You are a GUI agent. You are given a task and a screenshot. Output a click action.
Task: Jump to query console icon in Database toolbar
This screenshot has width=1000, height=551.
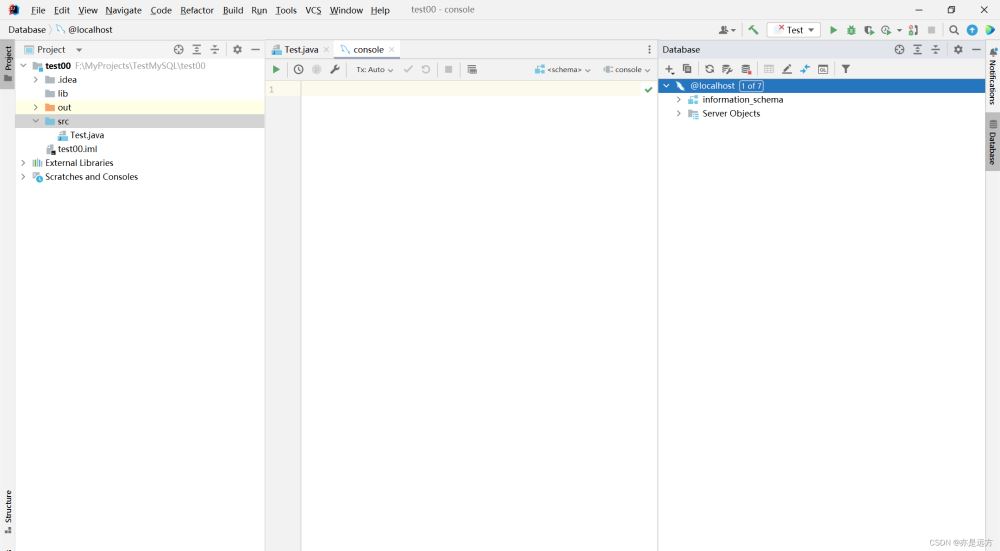pyautogui.click(x=823, y=69)
